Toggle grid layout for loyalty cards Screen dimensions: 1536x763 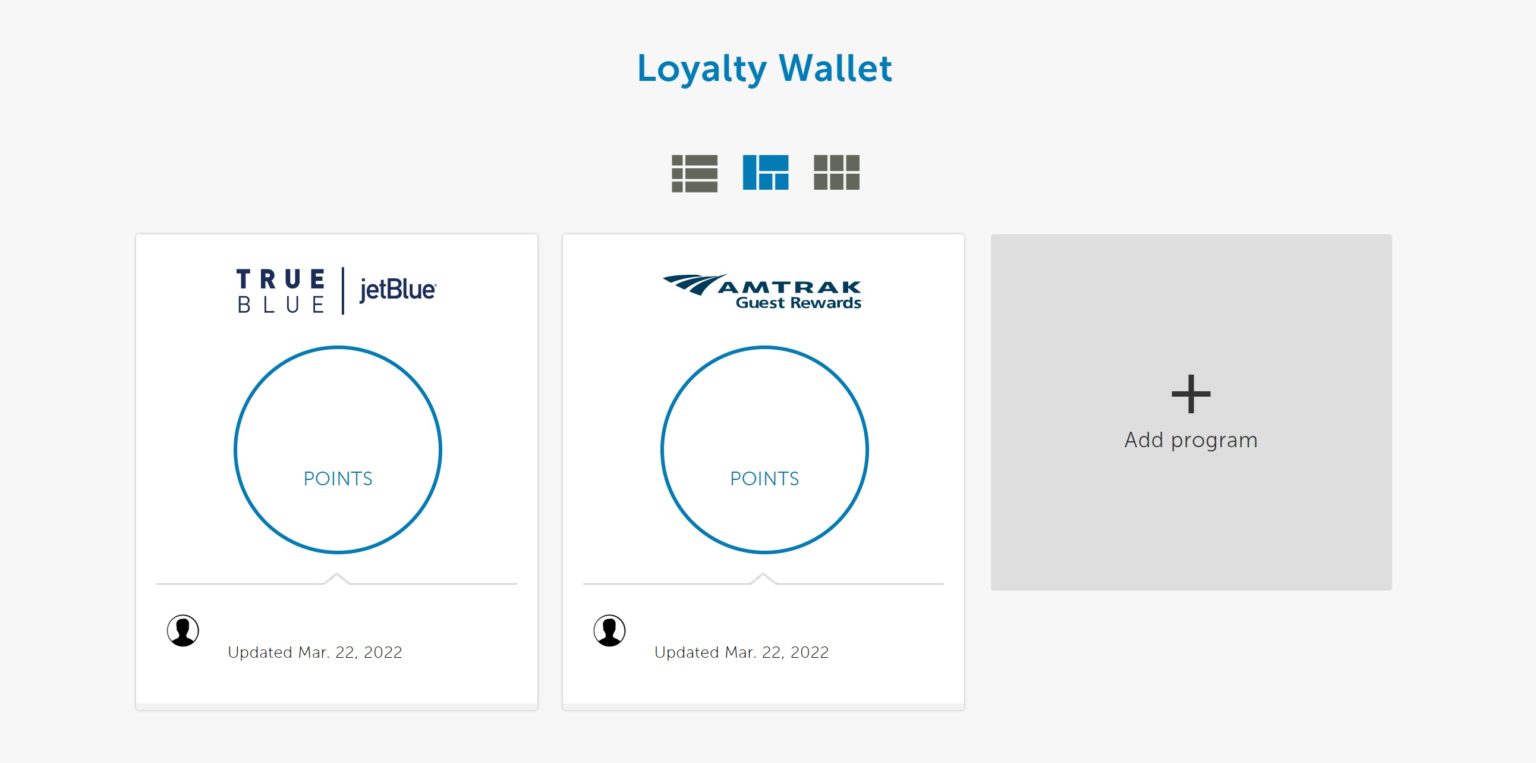point(835,172)
